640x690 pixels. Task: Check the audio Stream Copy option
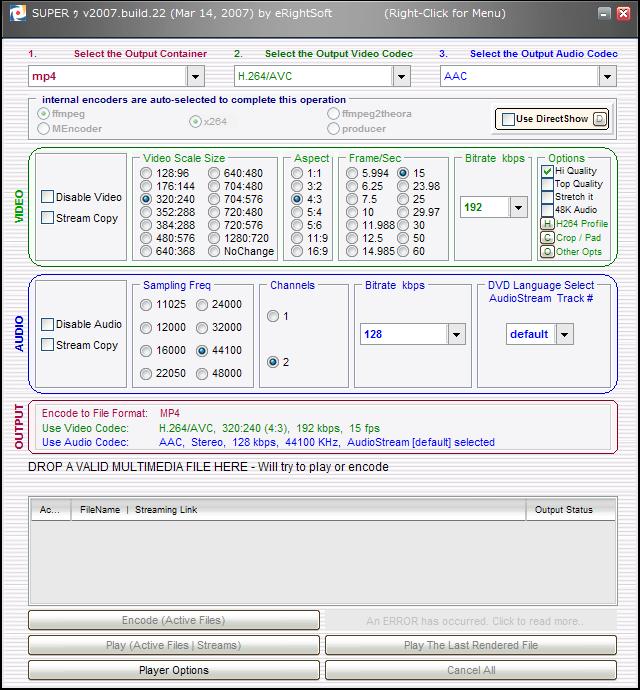pyautogui.click(x=47, y=345)
